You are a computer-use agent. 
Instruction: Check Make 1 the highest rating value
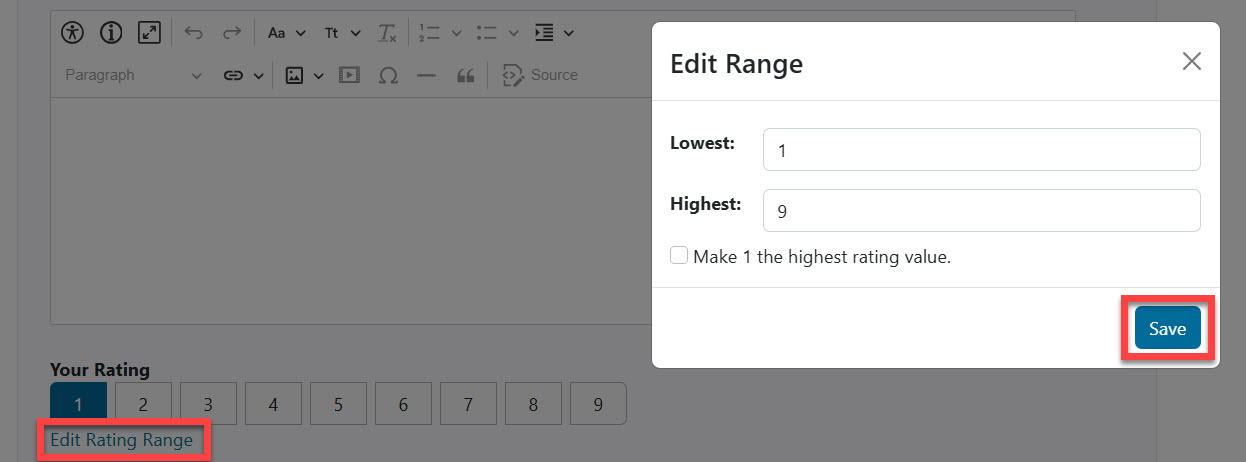pyautogui.click(x=679, y=256)
